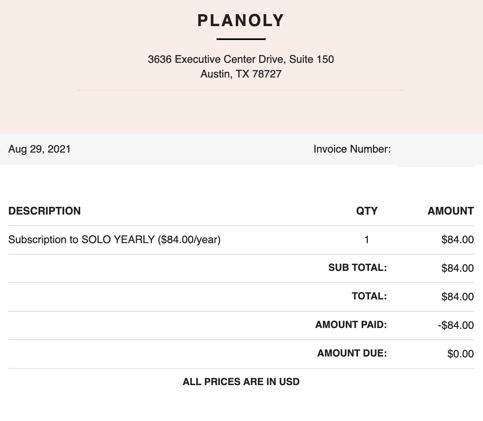Image resolution: width=483 pixels, height=421 pixels.
Task: Click the TOTAL label
Action: pos(369,296)
